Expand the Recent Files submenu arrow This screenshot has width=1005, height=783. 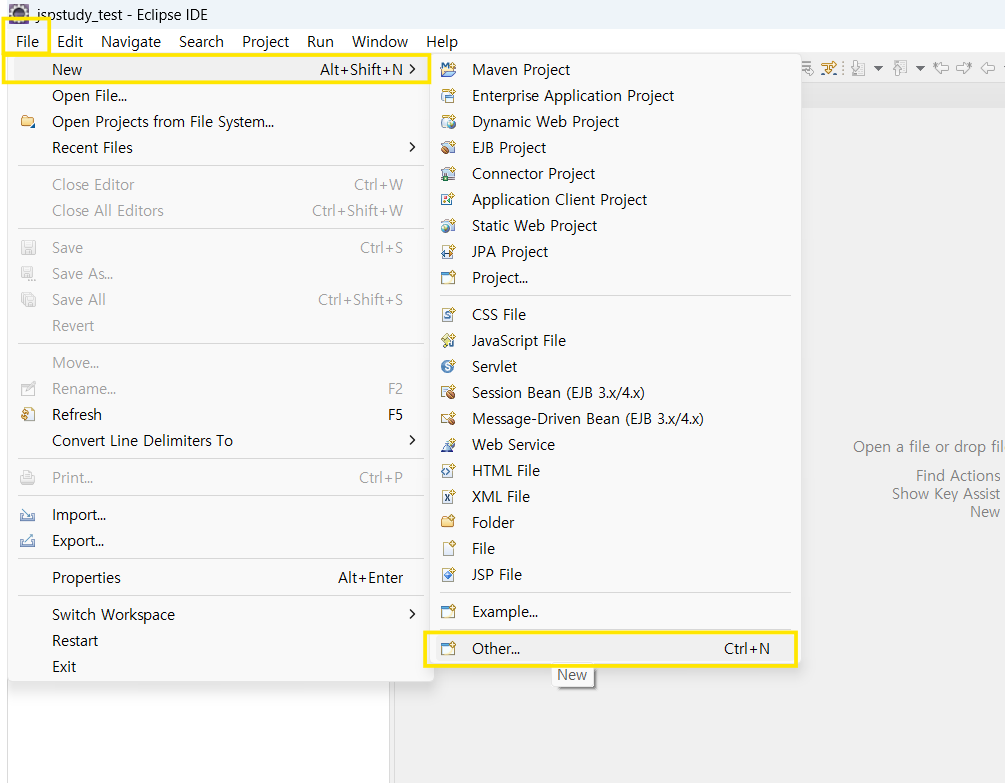(412, 147)
